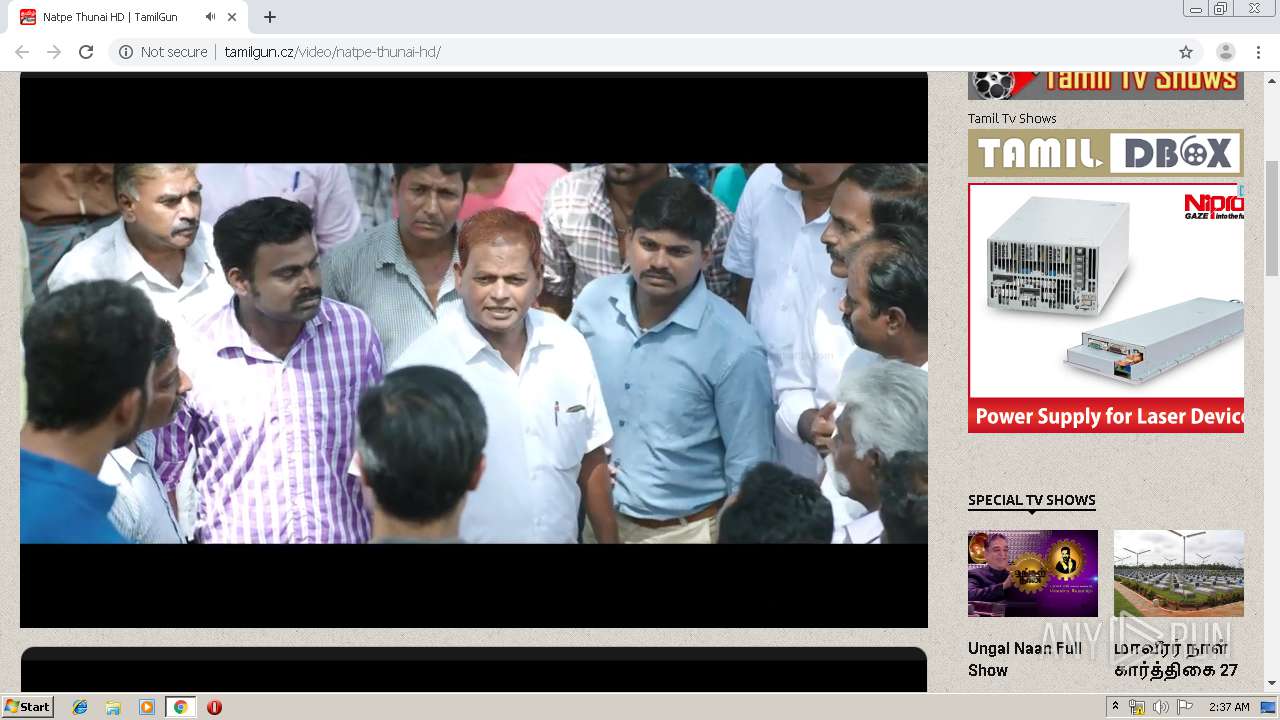Restore down the Chrome window

(1221, 9)
